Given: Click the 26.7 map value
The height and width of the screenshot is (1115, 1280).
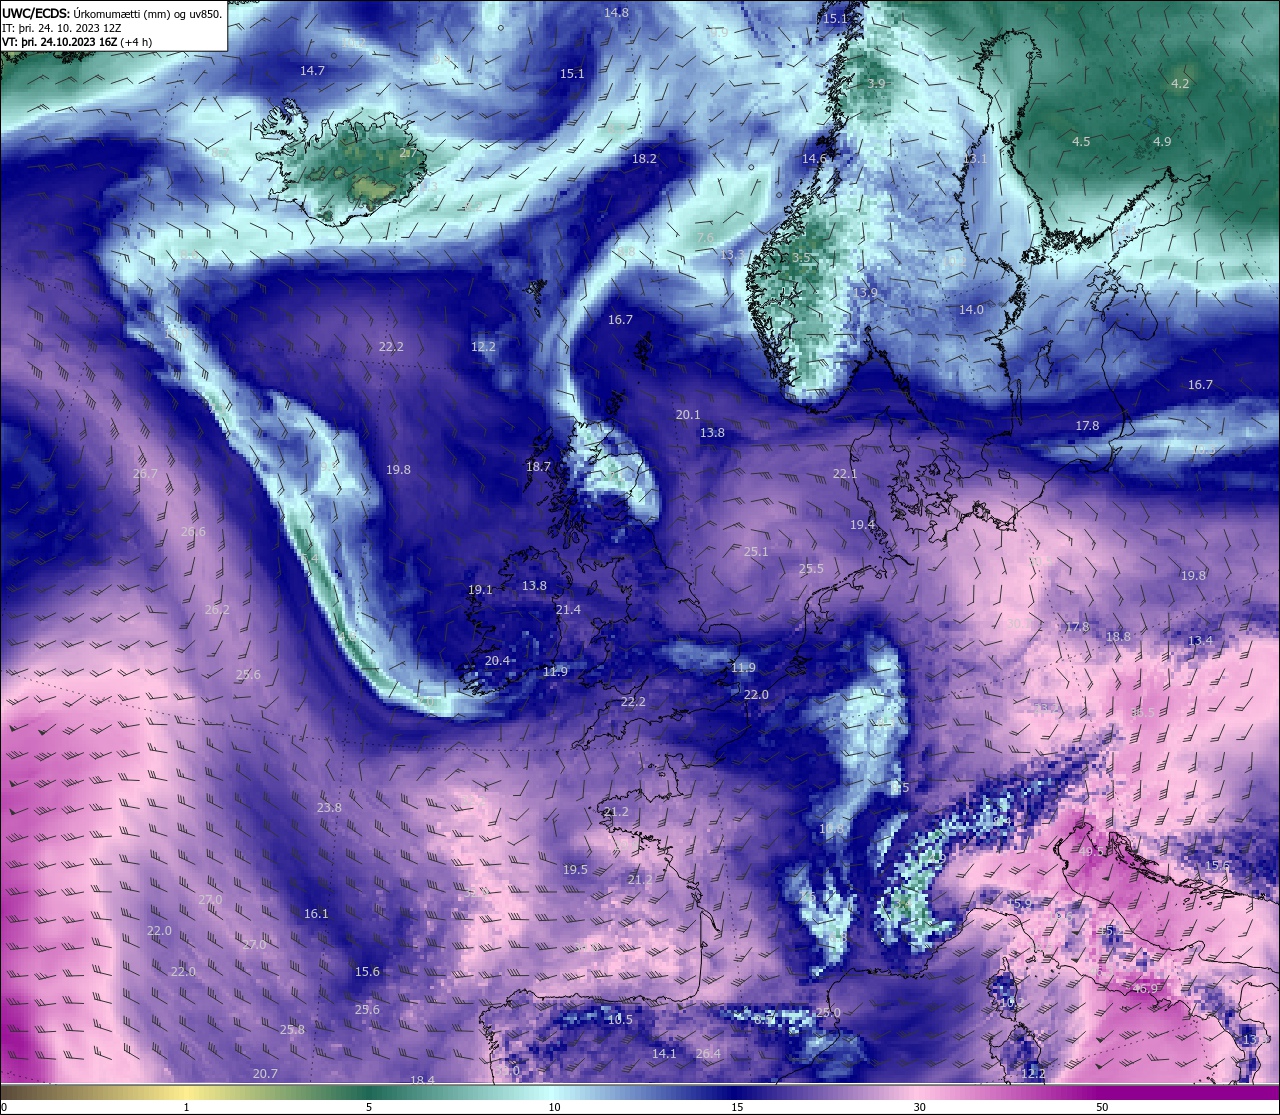Looking at the screenshot, I should pyautogui.click(x=145, y=474).
